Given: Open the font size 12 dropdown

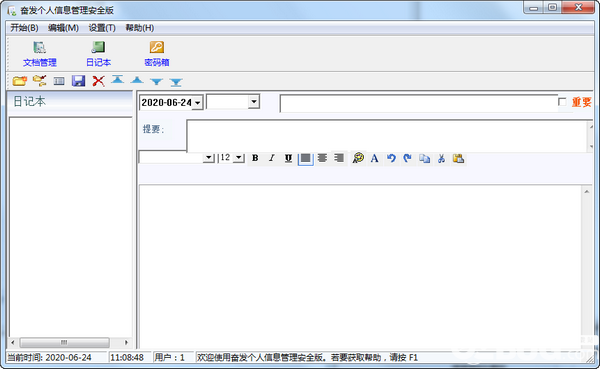Looking at the screenshot, I should coord(239,157).
